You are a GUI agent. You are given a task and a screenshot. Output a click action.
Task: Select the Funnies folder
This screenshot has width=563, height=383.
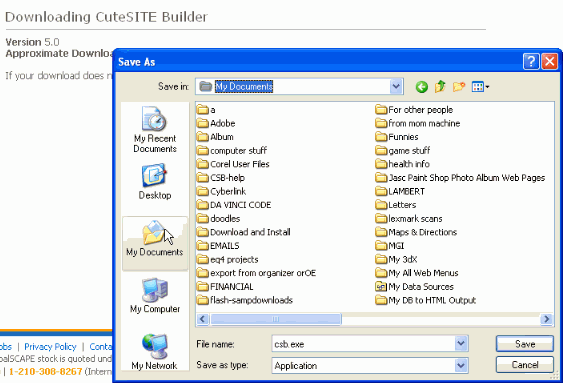click(x=397, y=137)
